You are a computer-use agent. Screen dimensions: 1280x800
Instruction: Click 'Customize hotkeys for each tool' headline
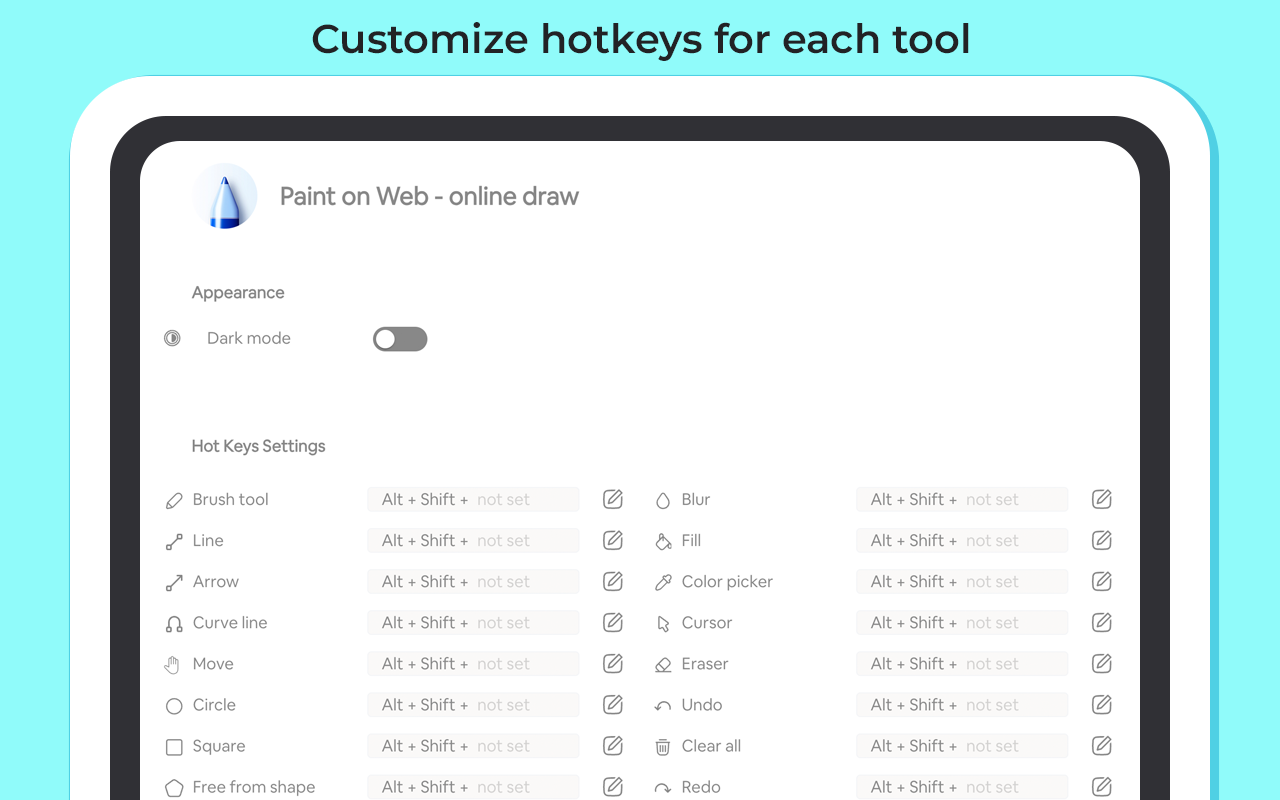point(641,39)
